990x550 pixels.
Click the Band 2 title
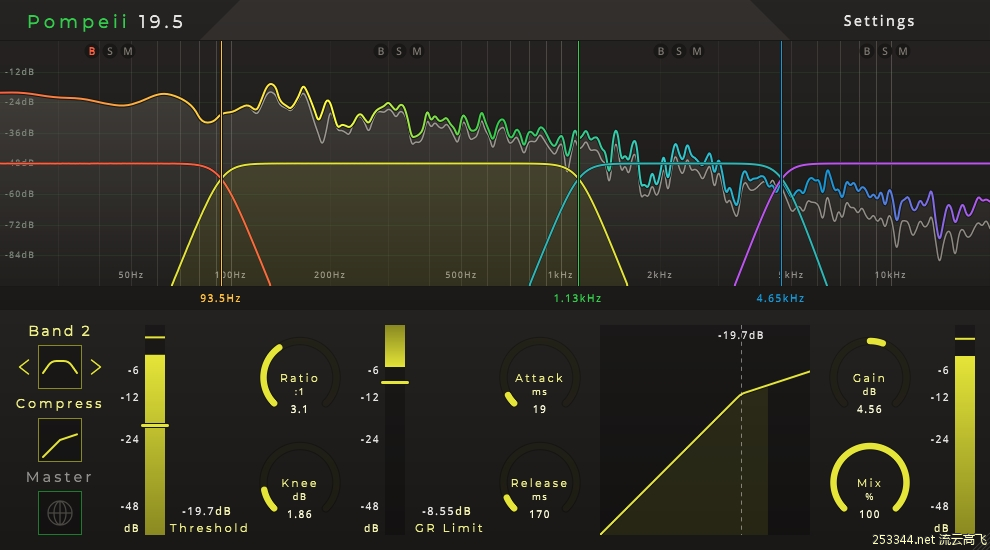point(59,331)
